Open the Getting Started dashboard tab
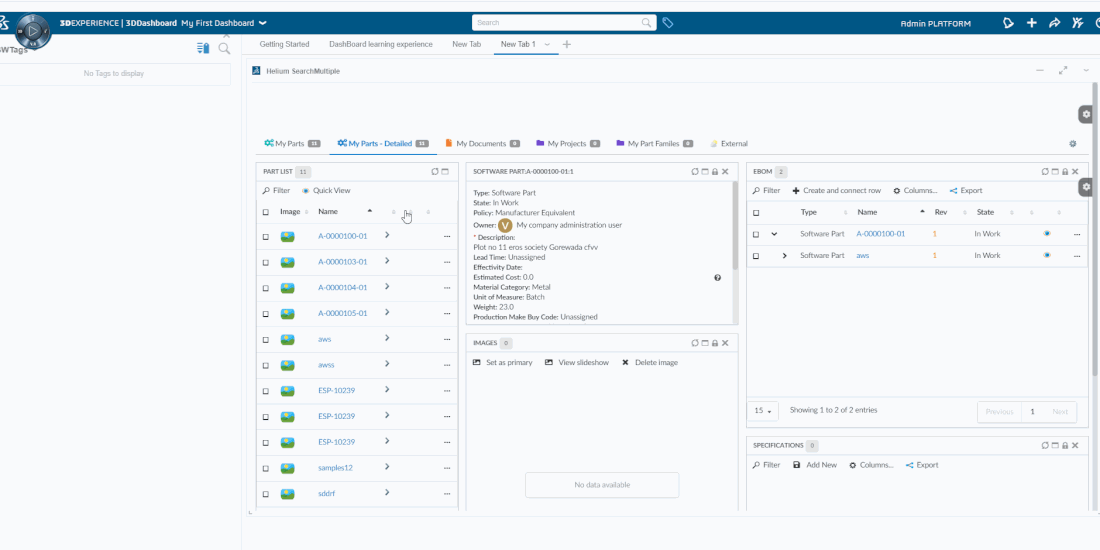The image size is (1100, 550). pos(284,44)
